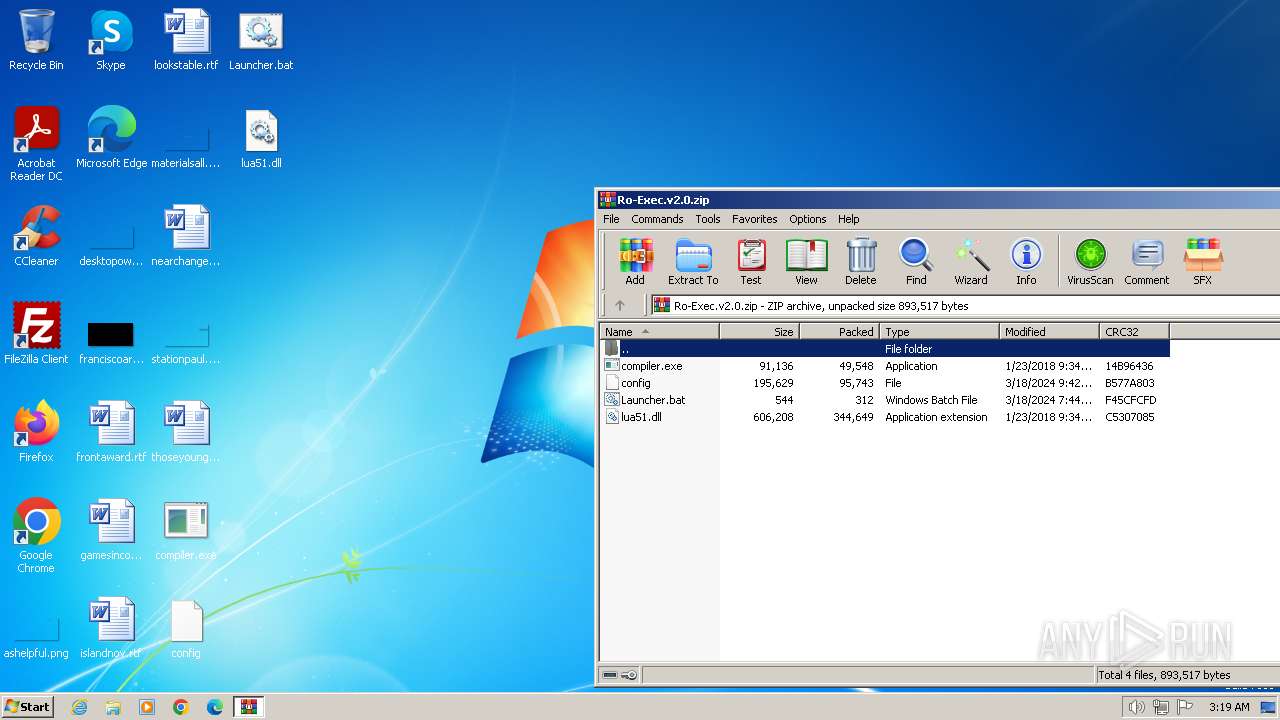The width and height of the screenshot is (1280, 720).
Task: Select the parent folder '..' row
Action: (x=885, y=349)
